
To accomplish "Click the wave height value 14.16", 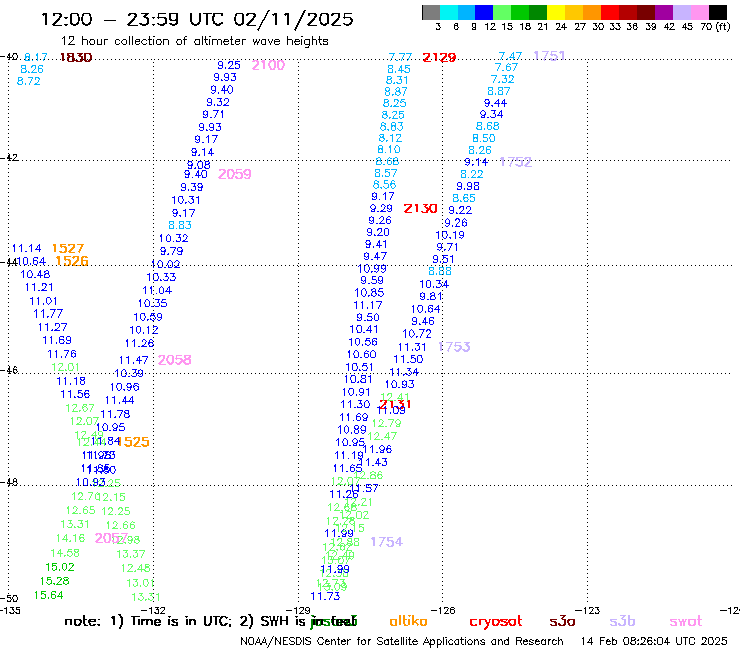I will coord(70,538).
